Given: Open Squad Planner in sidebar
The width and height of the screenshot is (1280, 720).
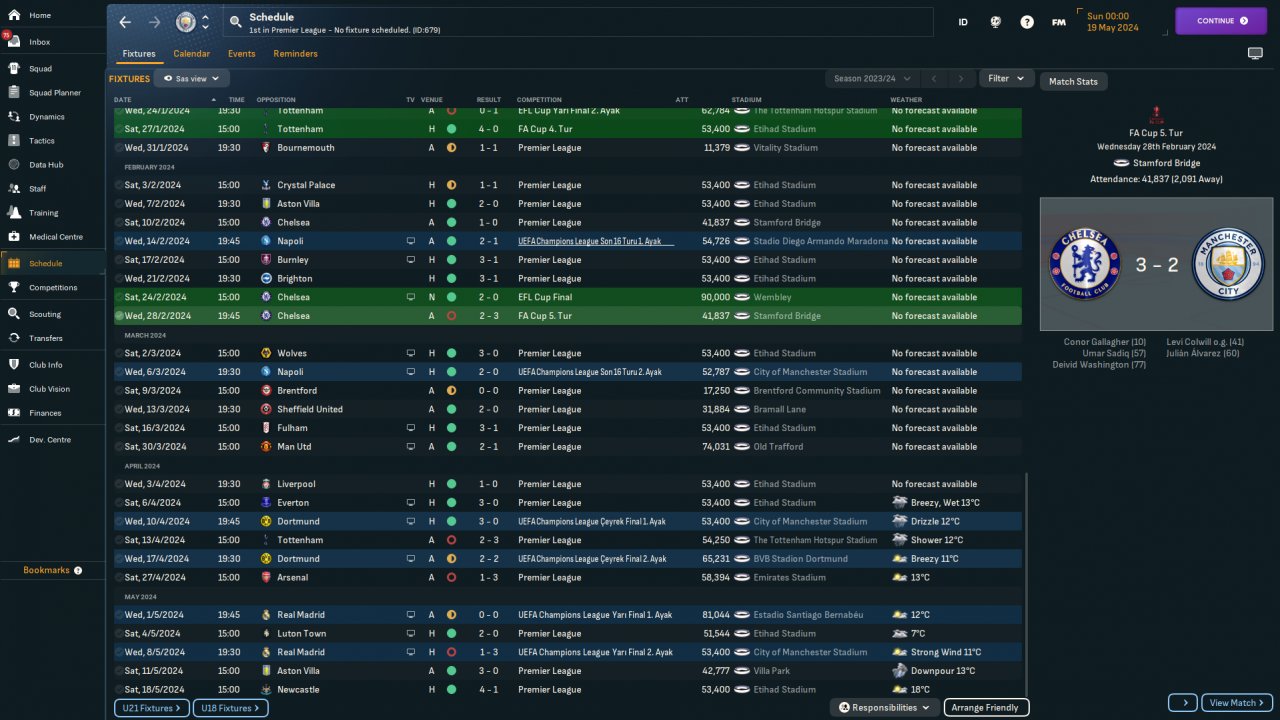Looking at the screenshot, I should tap(52, 93).
